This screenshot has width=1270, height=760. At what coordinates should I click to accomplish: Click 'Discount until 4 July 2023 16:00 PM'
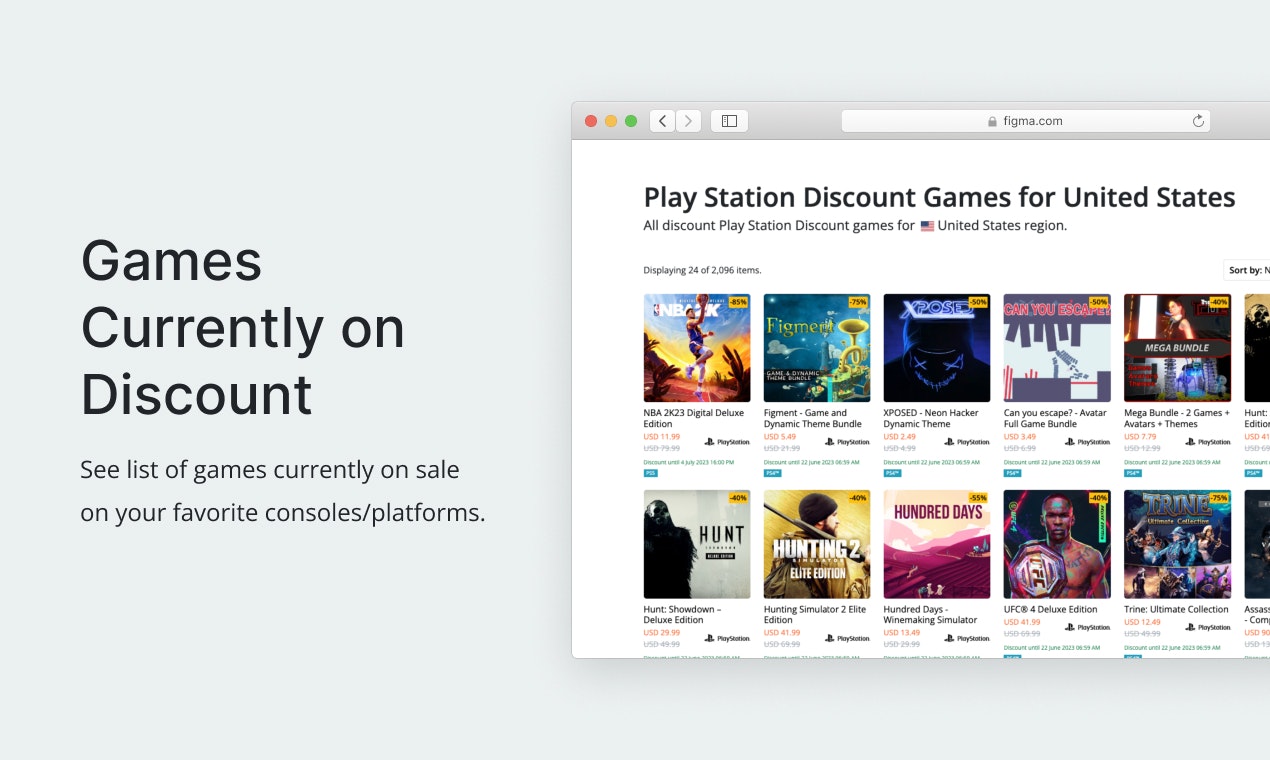click(689, 462)
